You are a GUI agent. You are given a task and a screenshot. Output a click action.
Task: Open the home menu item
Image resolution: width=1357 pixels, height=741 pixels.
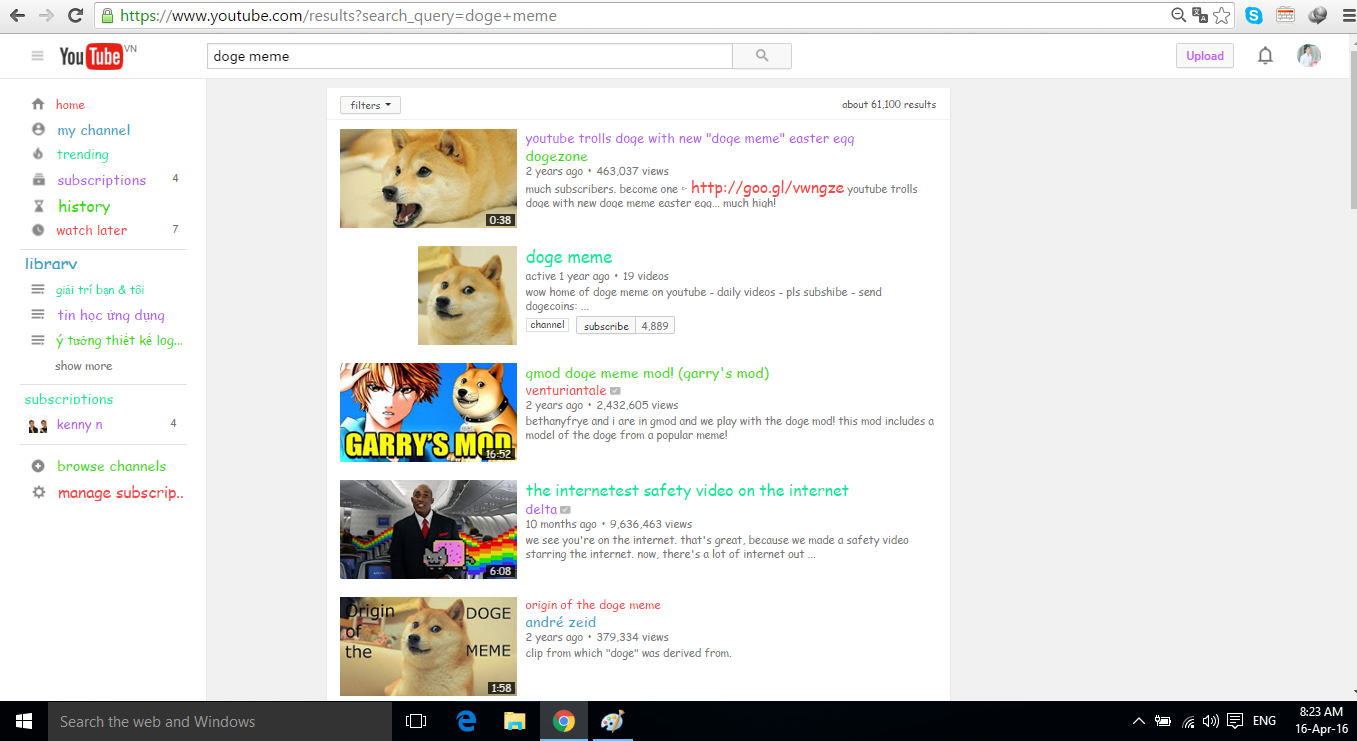pyautogui.click(x=70, y=104)
